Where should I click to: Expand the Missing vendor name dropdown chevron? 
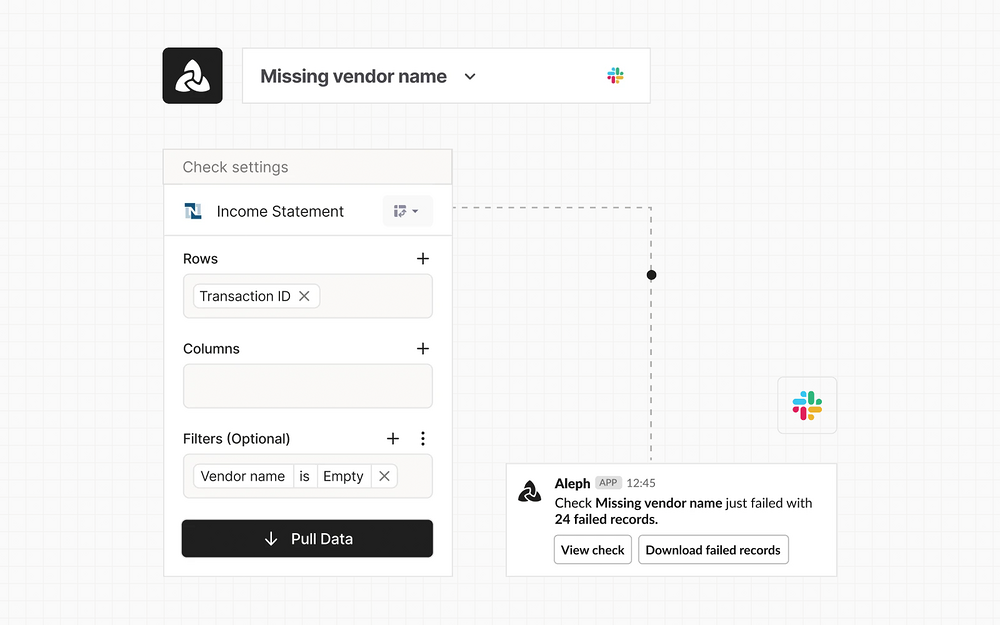tap(470, 77)
